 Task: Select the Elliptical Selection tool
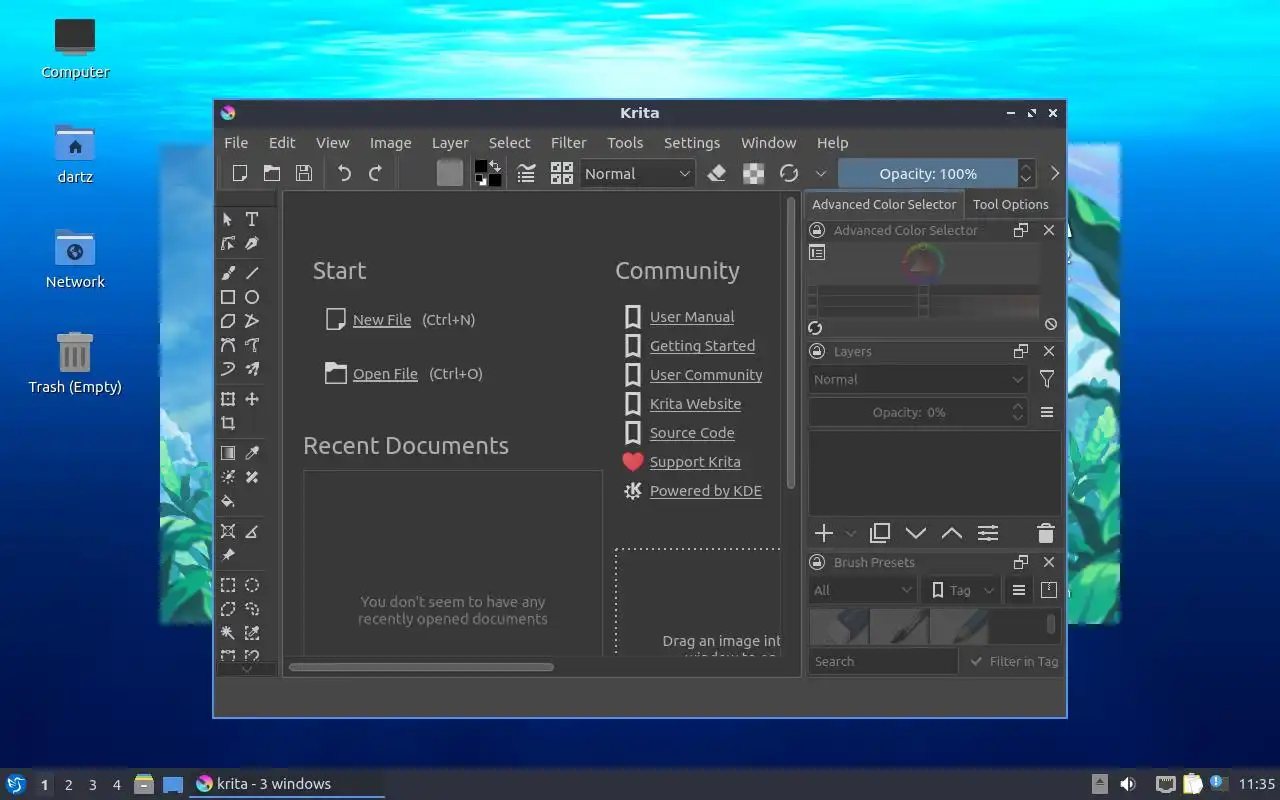pos(252,585)
